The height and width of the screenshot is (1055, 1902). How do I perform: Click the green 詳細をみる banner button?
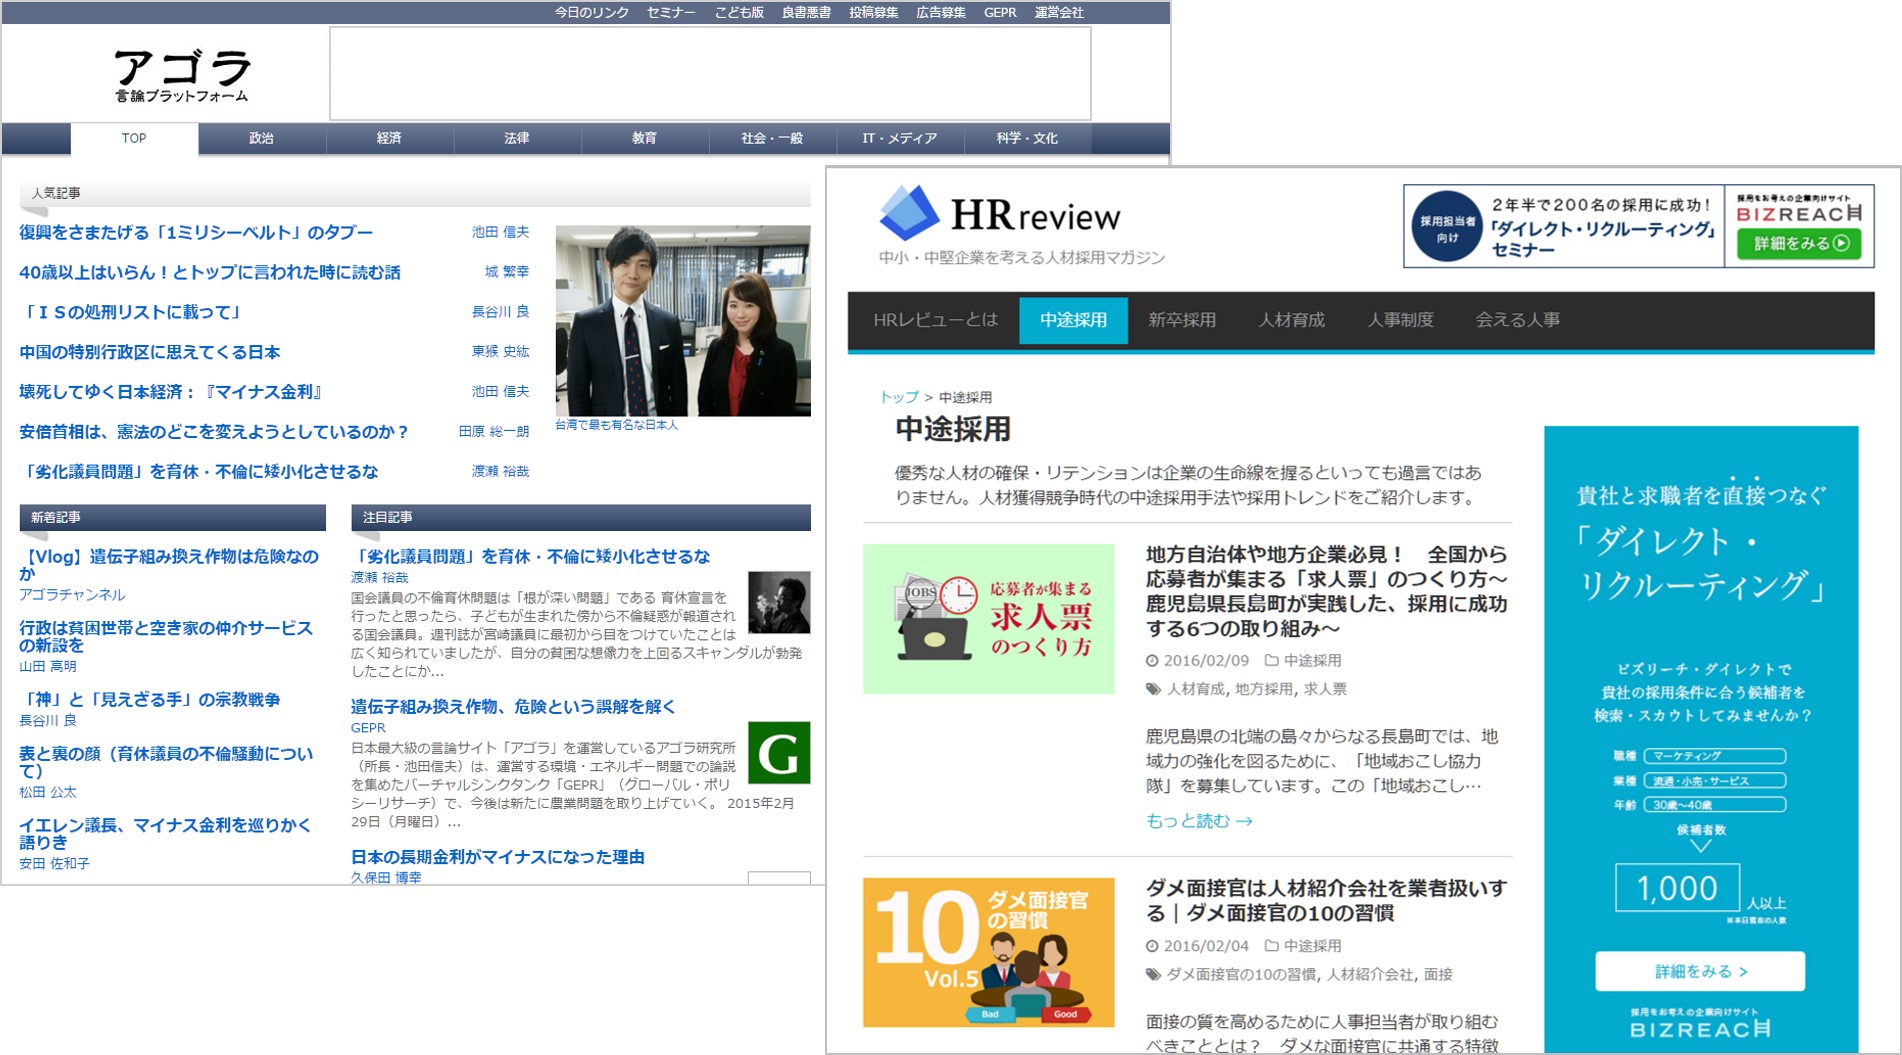[x=1799, y=243]
